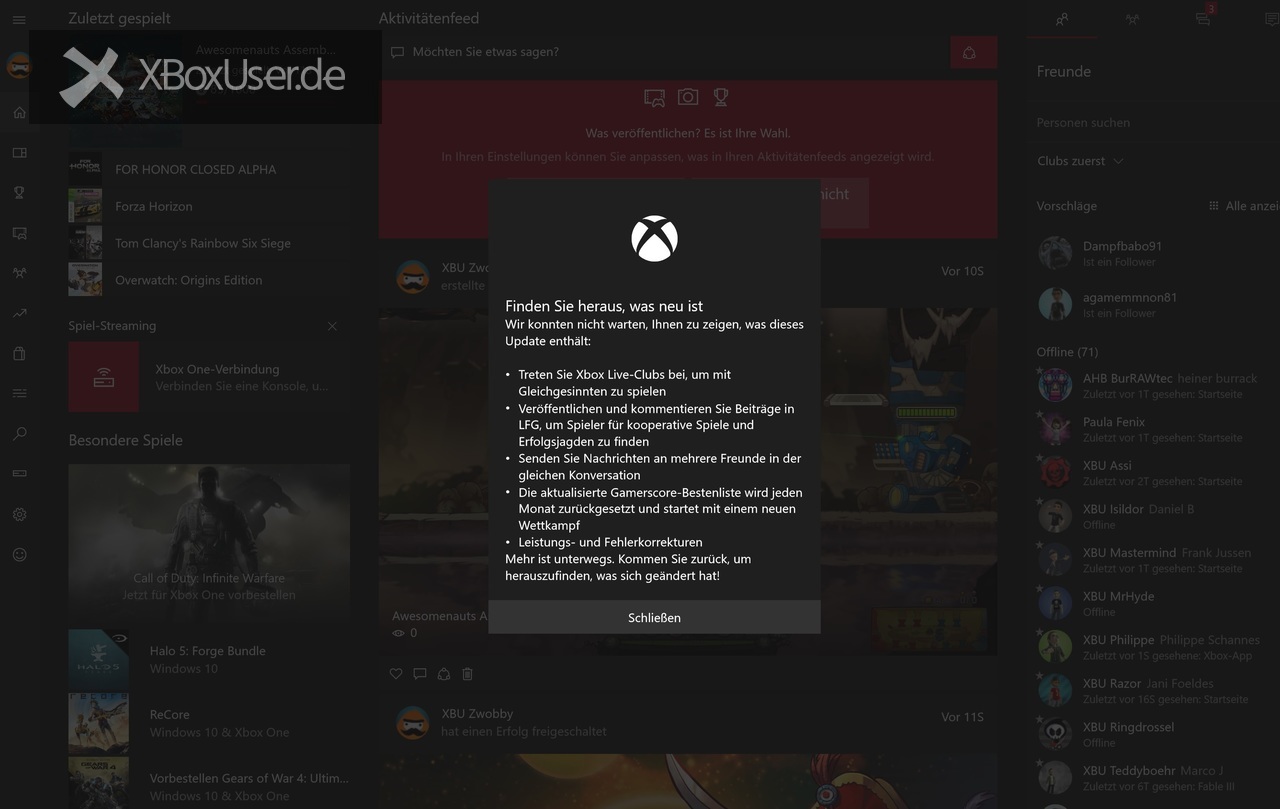This screenshot has height=809, width=1280.
Task: Open Forza Horizon in recently played
Action: 209,206
